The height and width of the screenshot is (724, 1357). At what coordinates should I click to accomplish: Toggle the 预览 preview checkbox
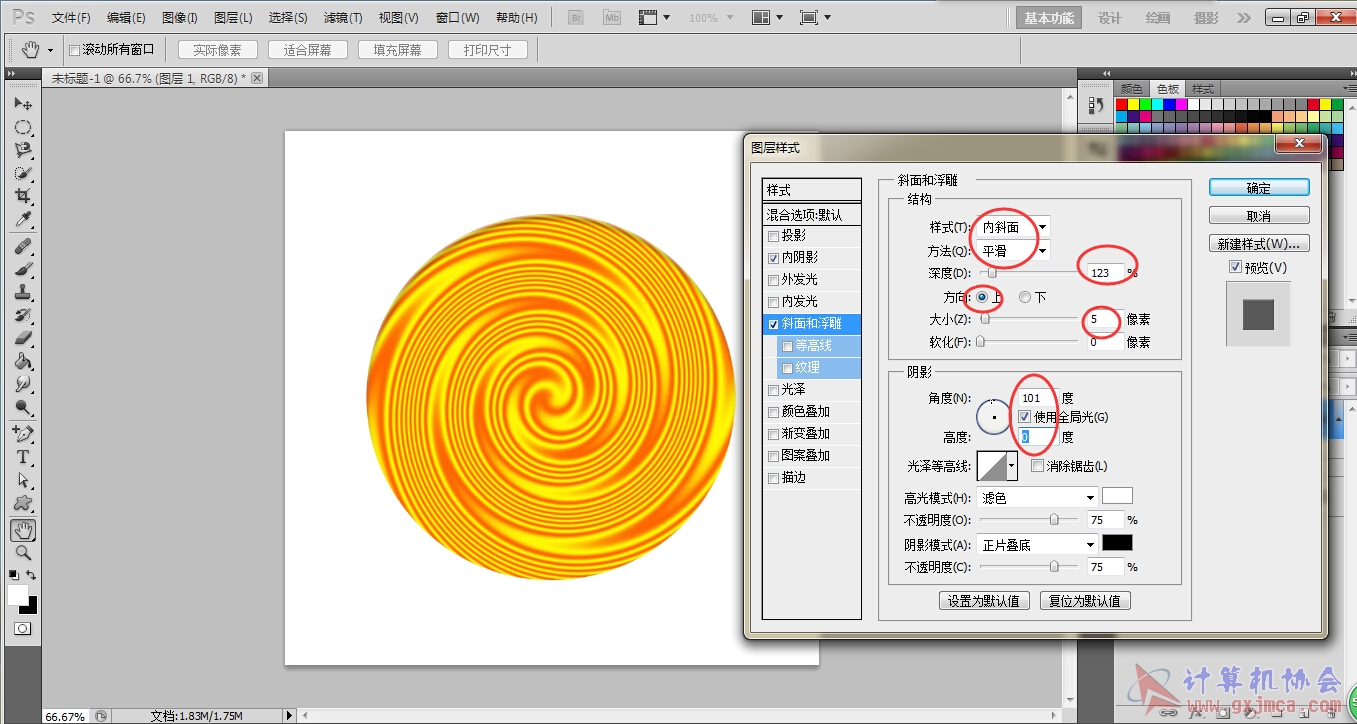pyautogui.click(x=1235, y=268)
